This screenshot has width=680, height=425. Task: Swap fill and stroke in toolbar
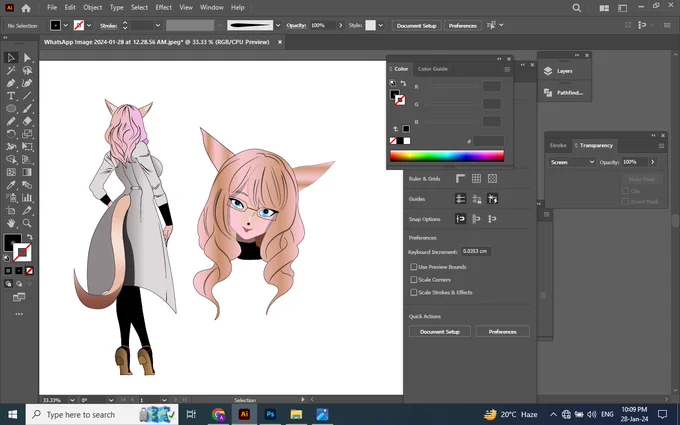(29, 237)
